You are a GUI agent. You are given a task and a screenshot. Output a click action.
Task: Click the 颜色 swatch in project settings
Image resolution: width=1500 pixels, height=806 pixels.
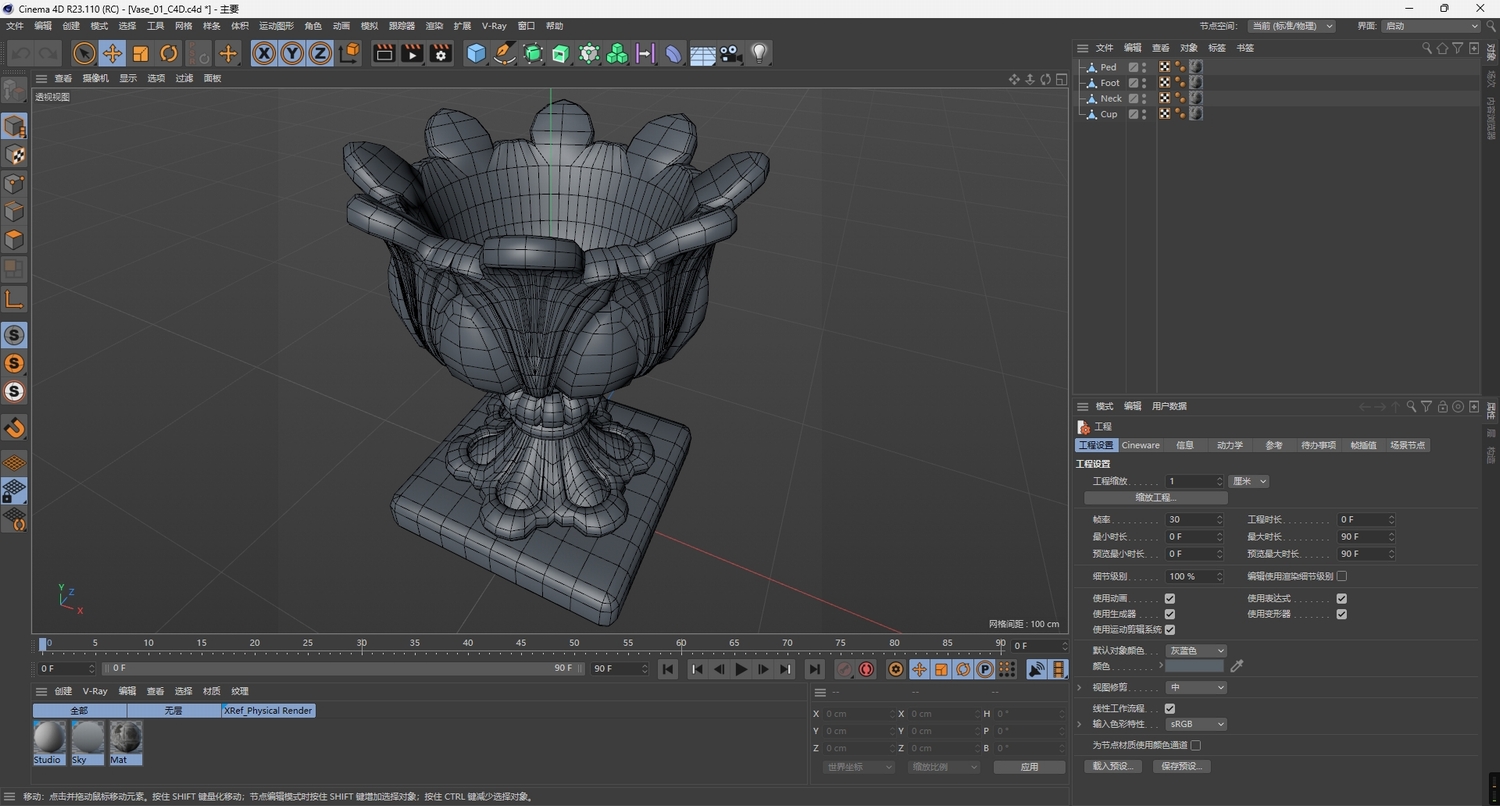(1195, 666)
